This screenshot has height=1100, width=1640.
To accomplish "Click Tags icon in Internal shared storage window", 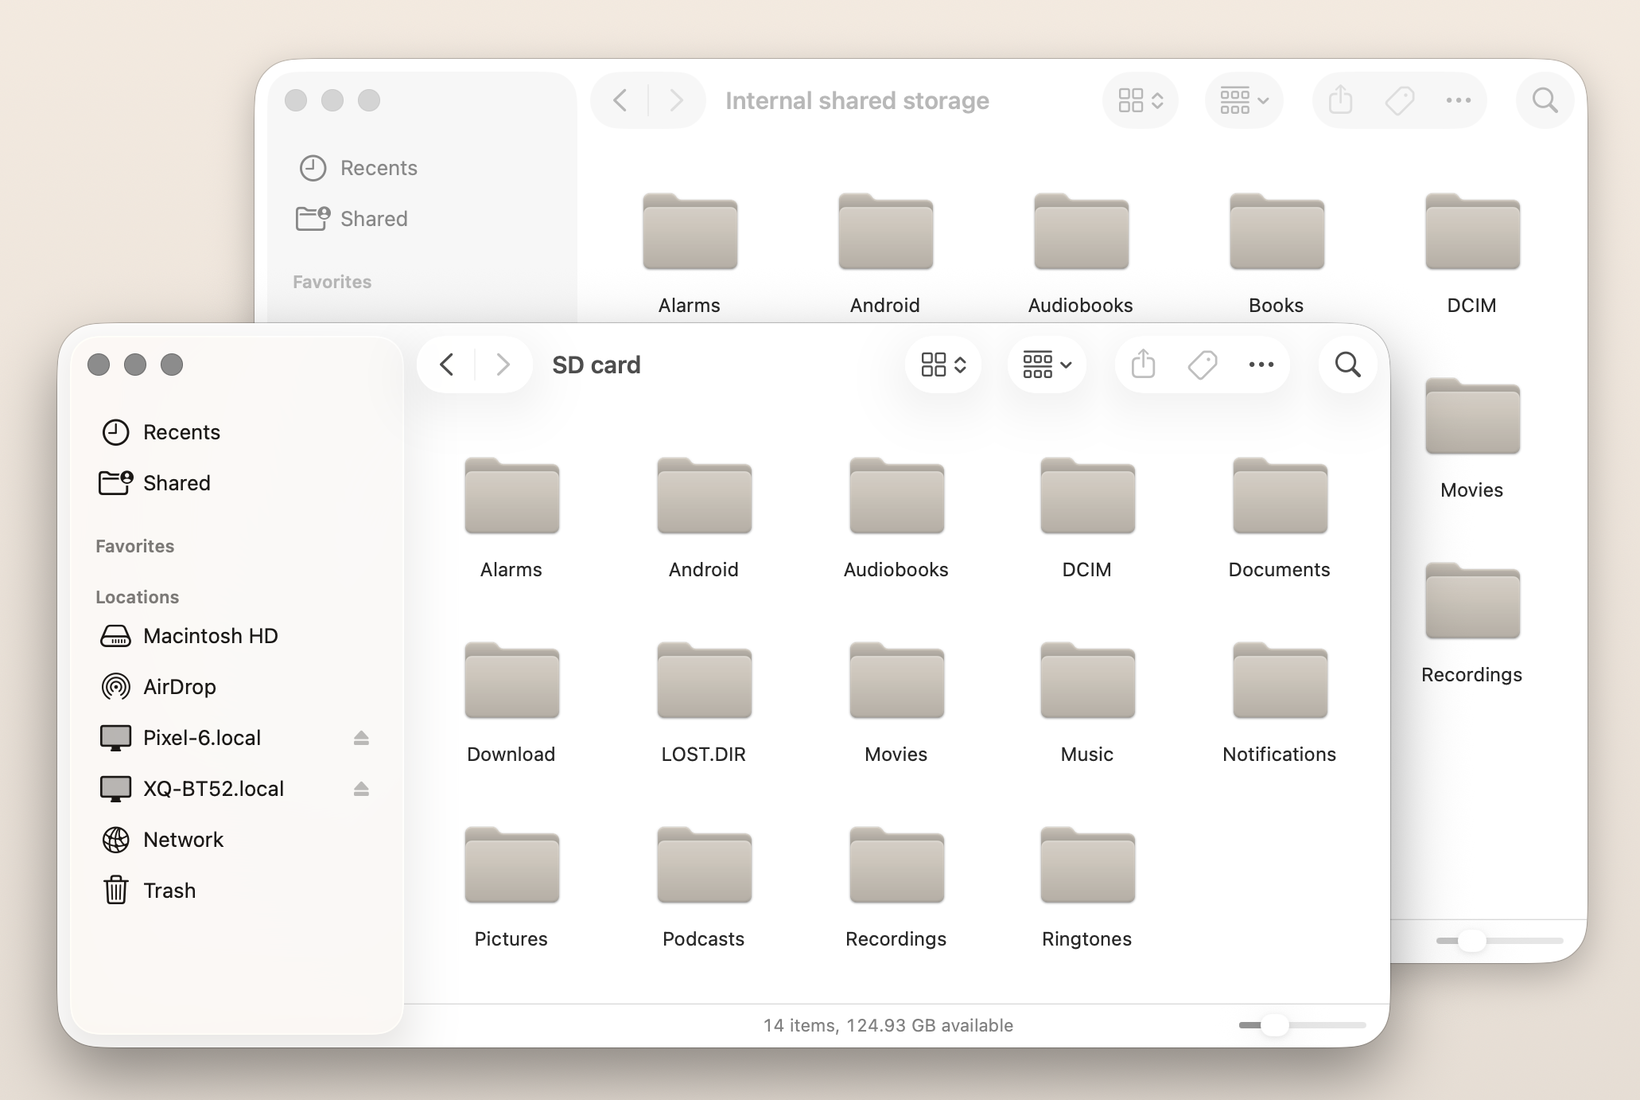I will pos(1399,100).
